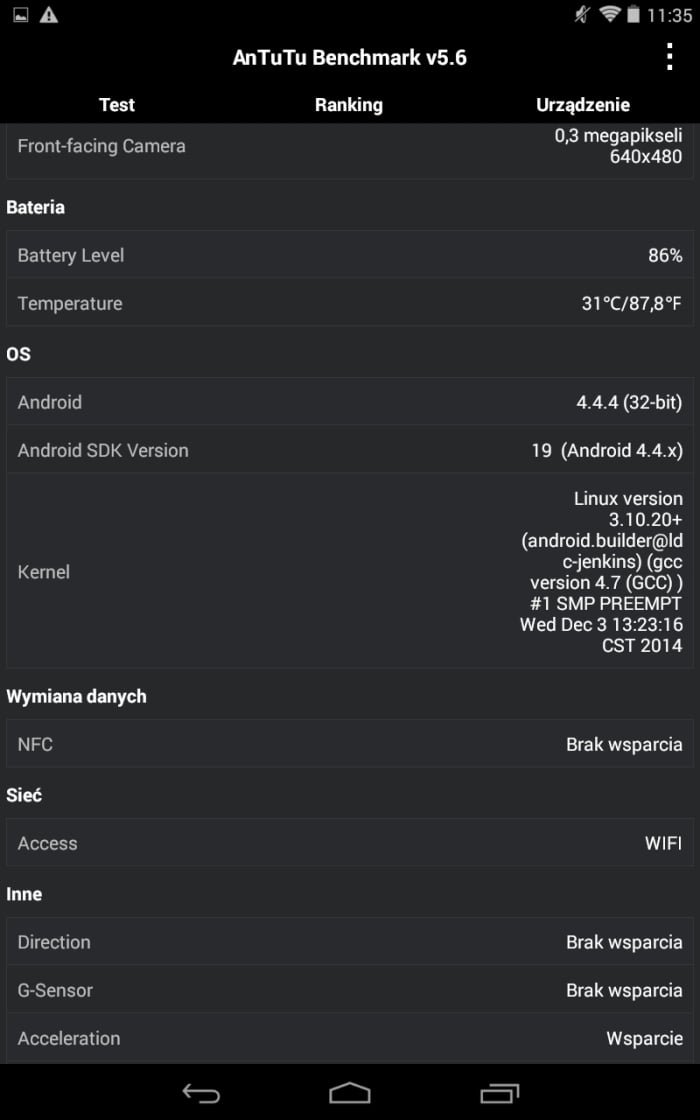This screenshot has height=1120, width=700.
Task: Switch to the Ranking tab
Action: 349,104
